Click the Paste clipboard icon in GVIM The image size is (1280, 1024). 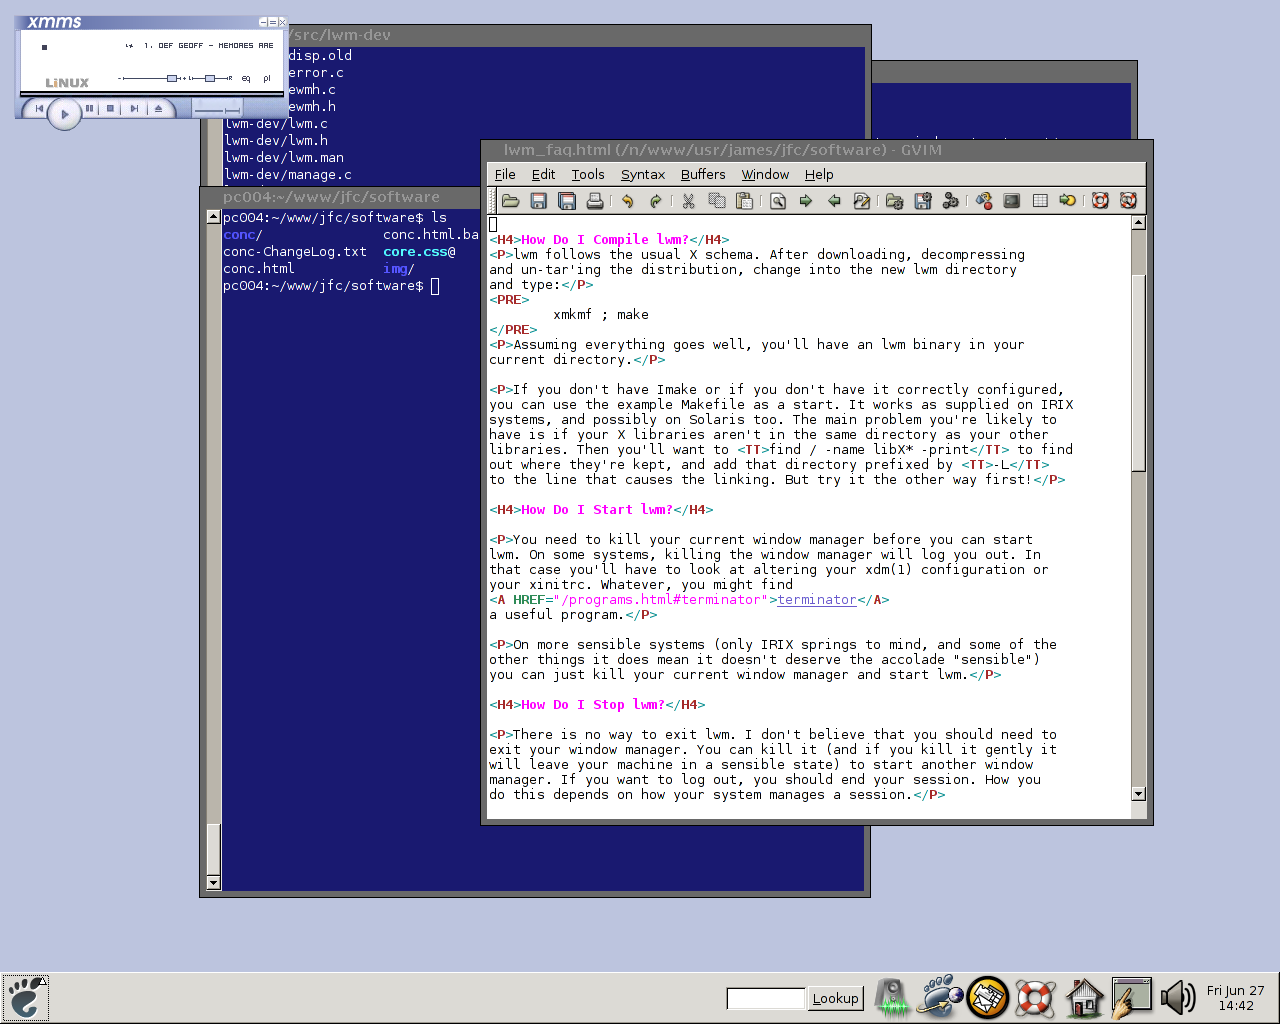click(744, 201)
